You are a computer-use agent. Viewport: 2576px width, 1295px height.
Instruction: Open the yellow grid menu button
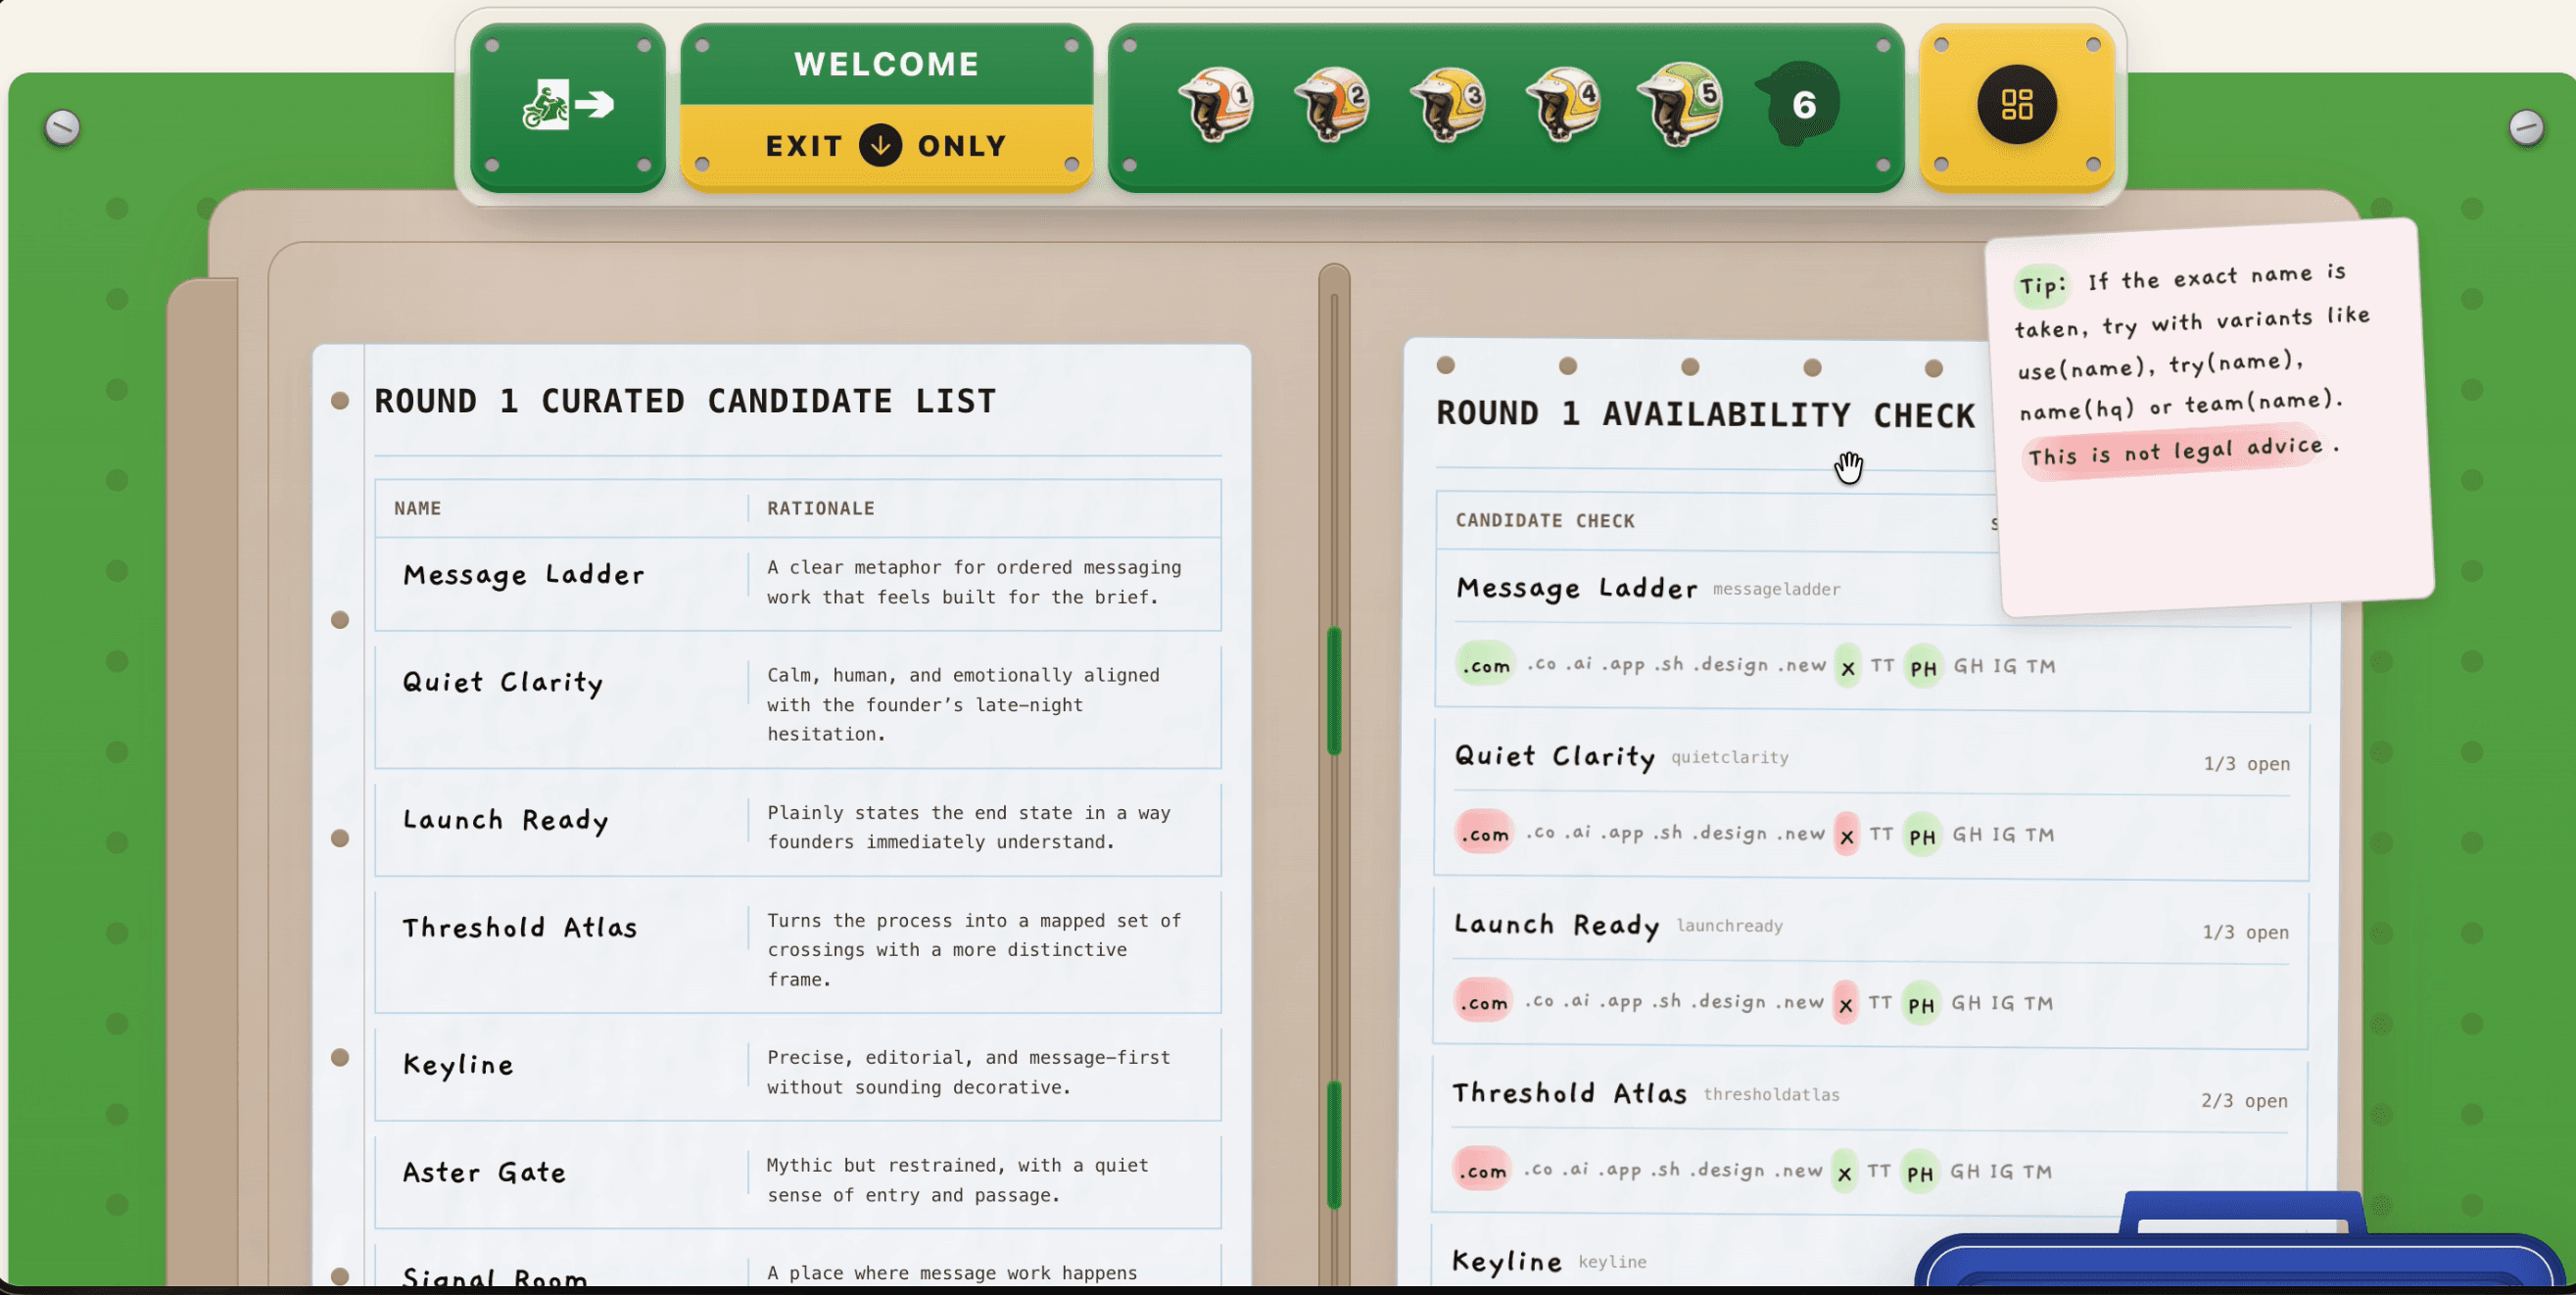(x=2016, y=105)
